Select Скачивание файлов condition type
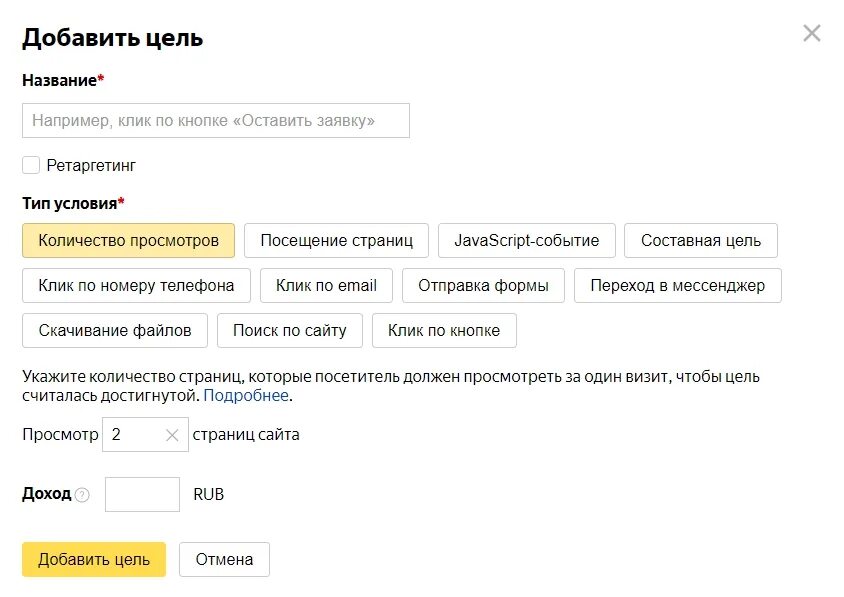This screenshot has width=844, height=597. coord(114,331)
